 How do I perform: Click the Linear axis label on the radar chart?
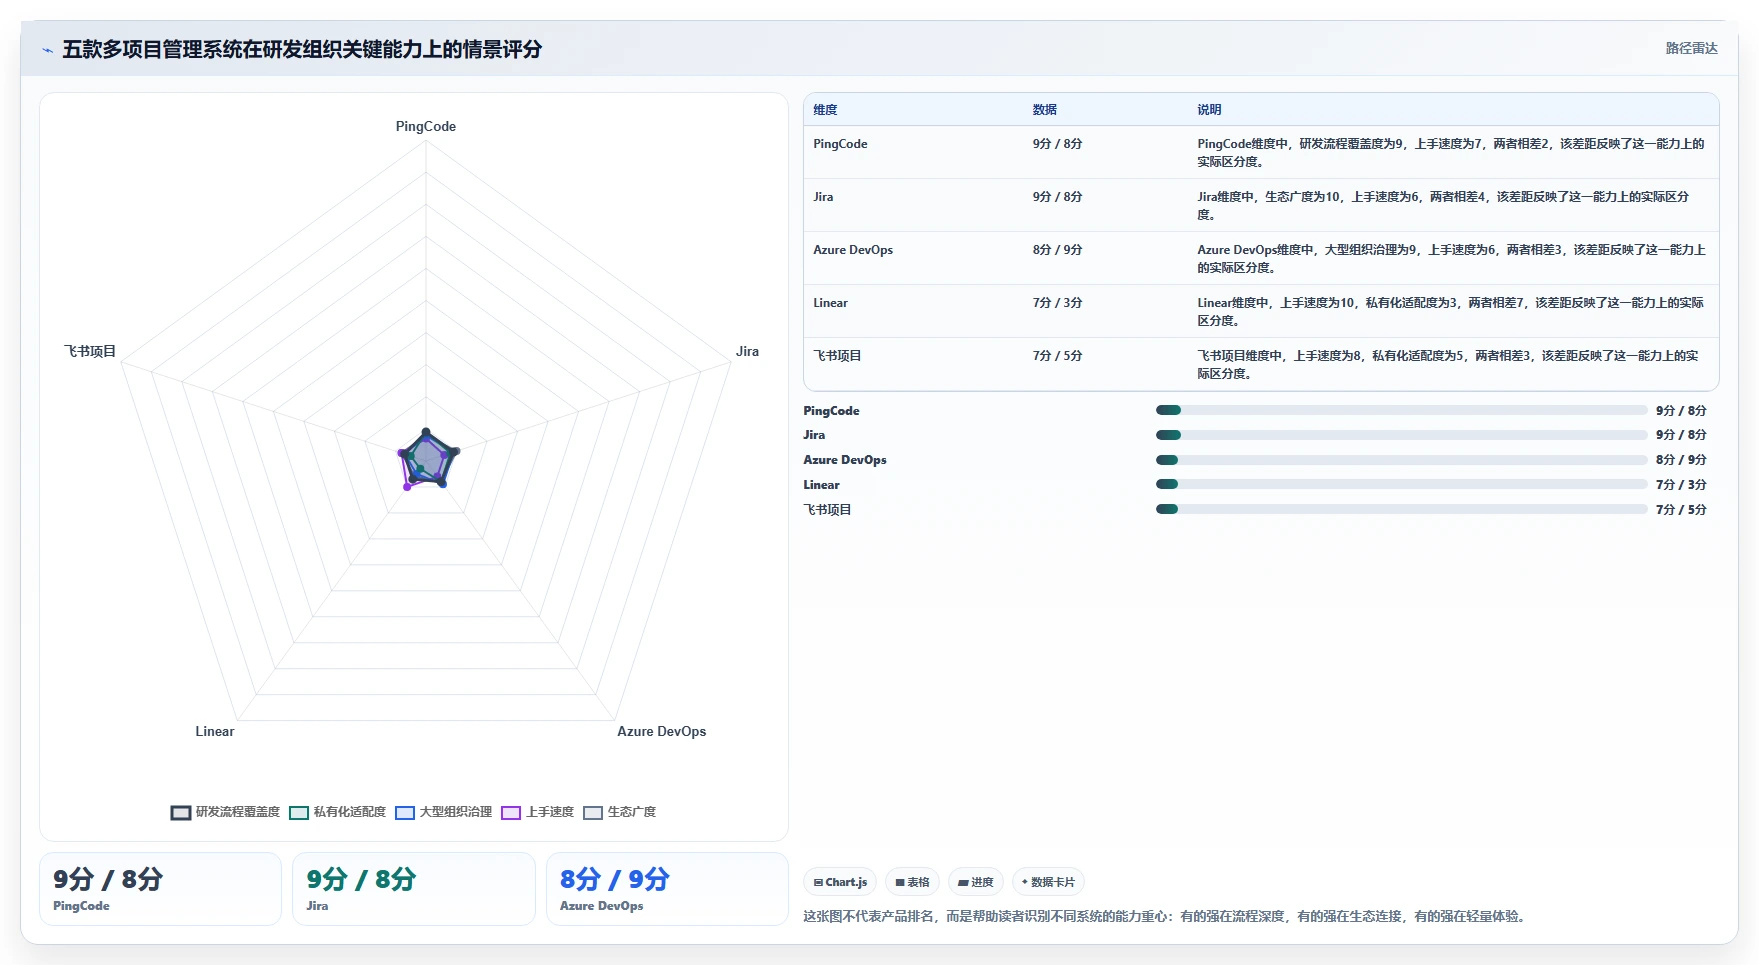coord(215,732)
